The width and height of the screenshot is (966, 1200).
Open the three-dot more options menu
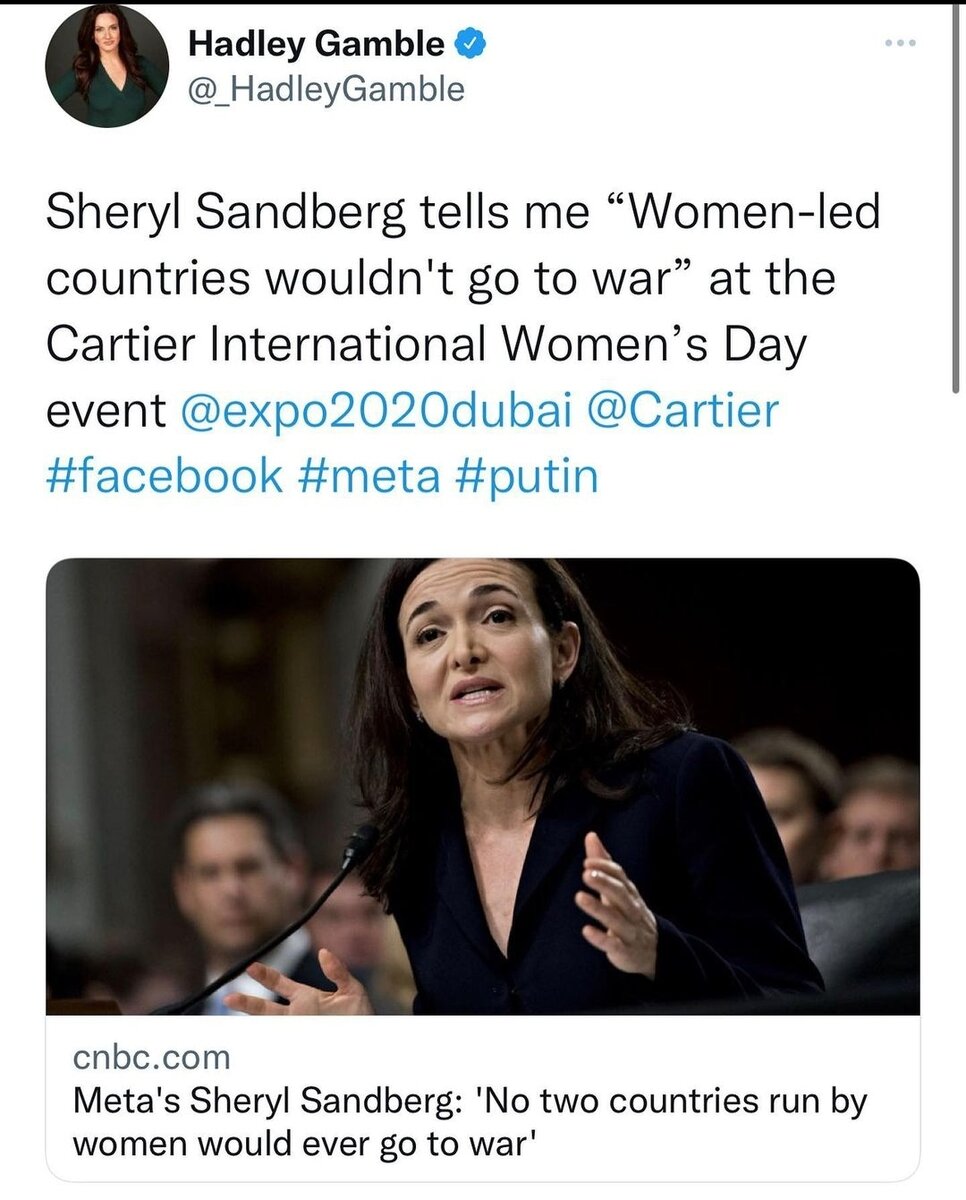[x=900, y=45]
